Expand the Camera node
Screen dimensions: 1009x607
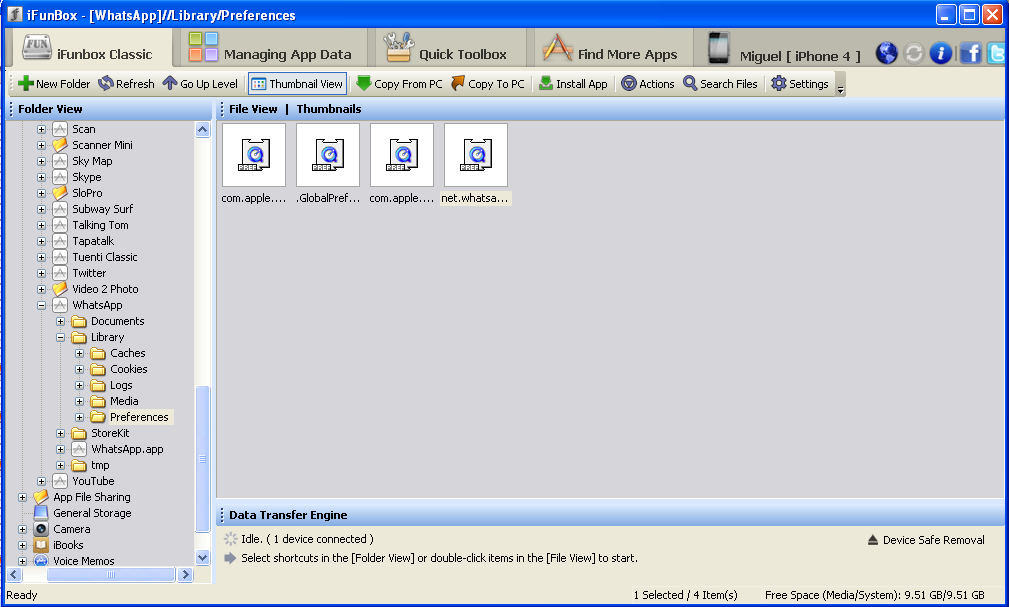pos(23,530)
